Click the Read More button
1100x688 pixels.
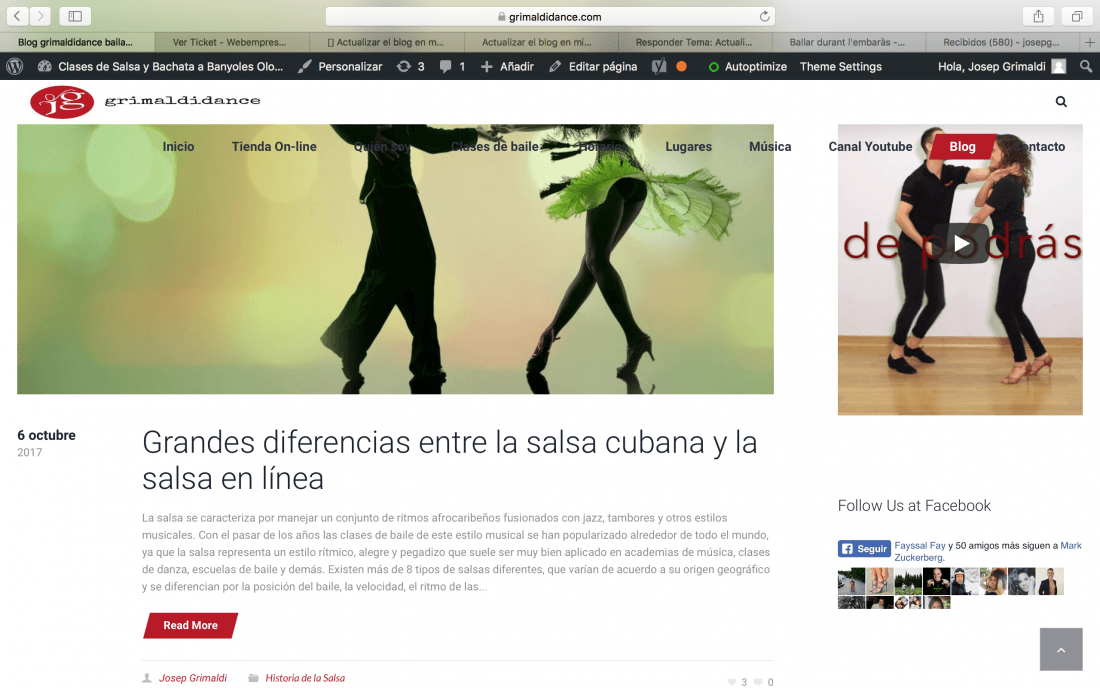point(191,626)
